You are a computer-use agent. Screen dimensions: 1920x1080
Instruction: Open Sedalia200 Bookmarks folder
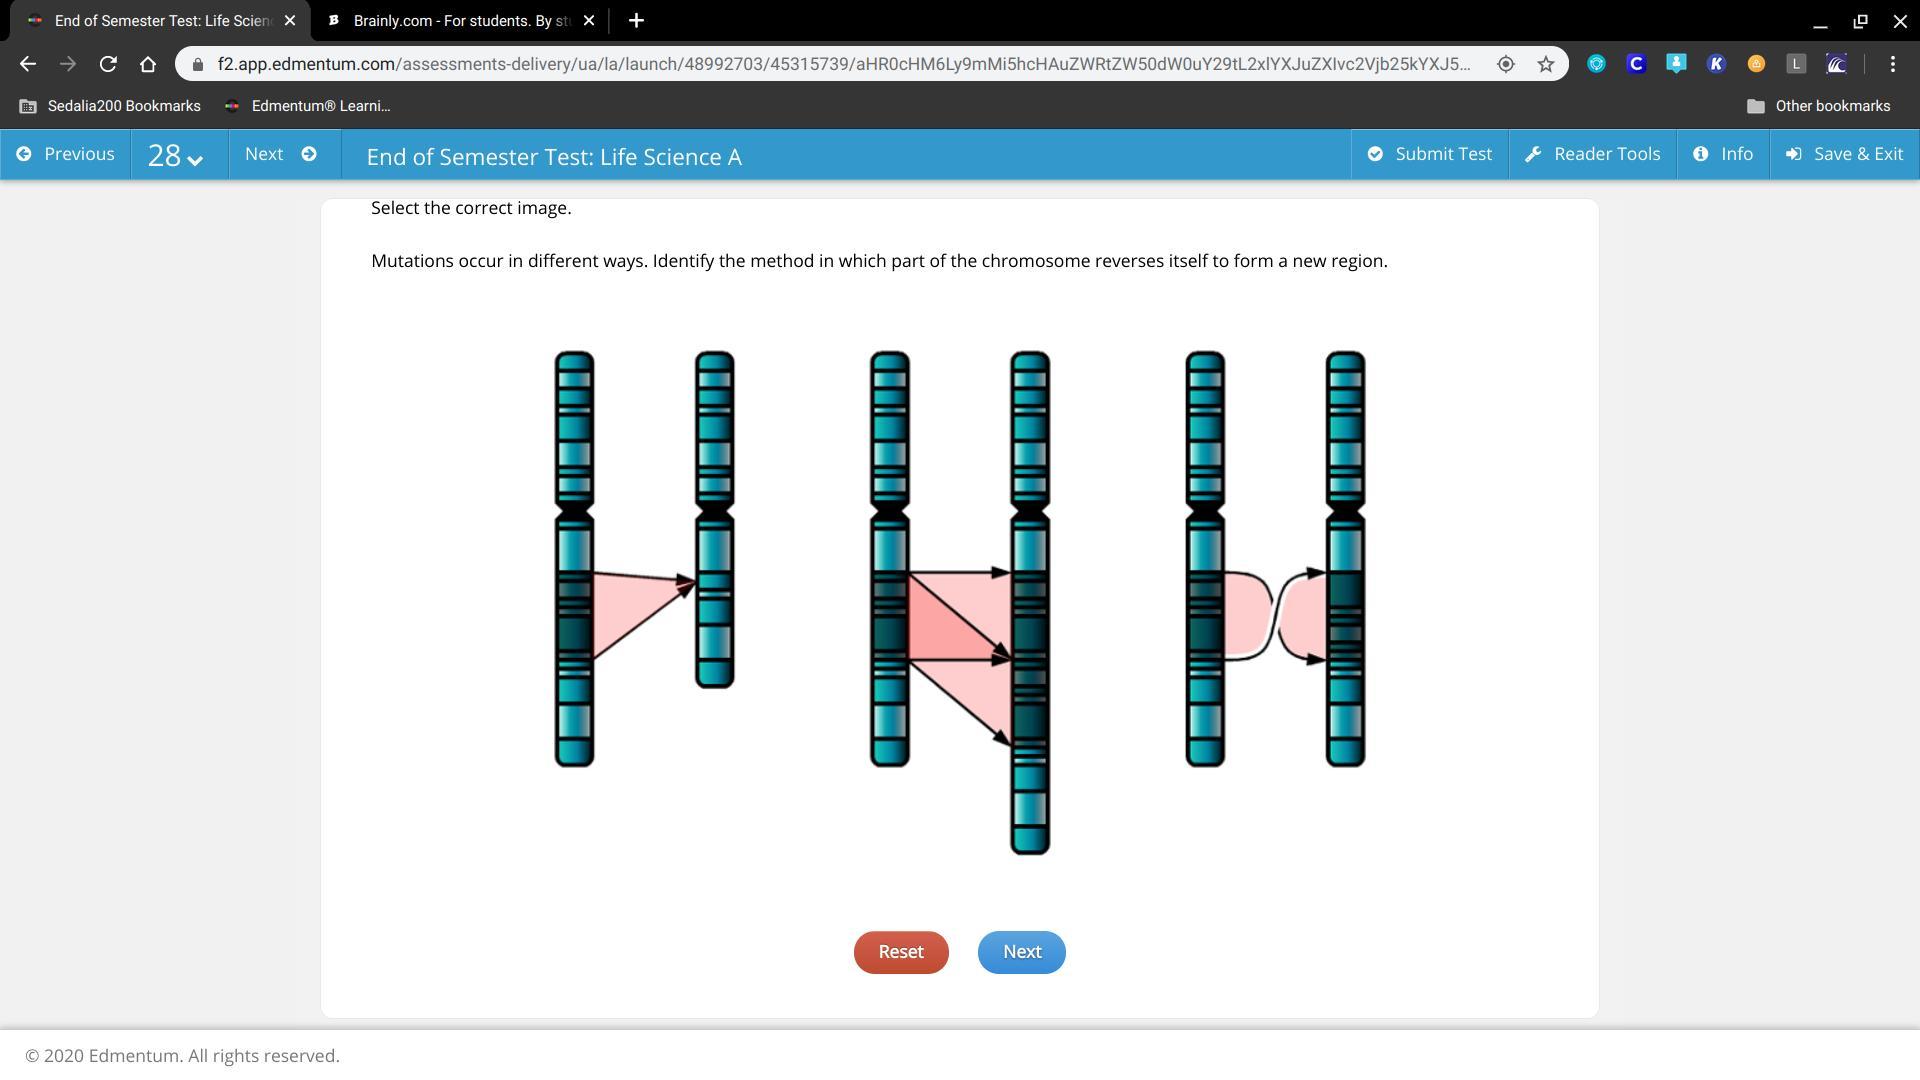(x=110, y=106)
